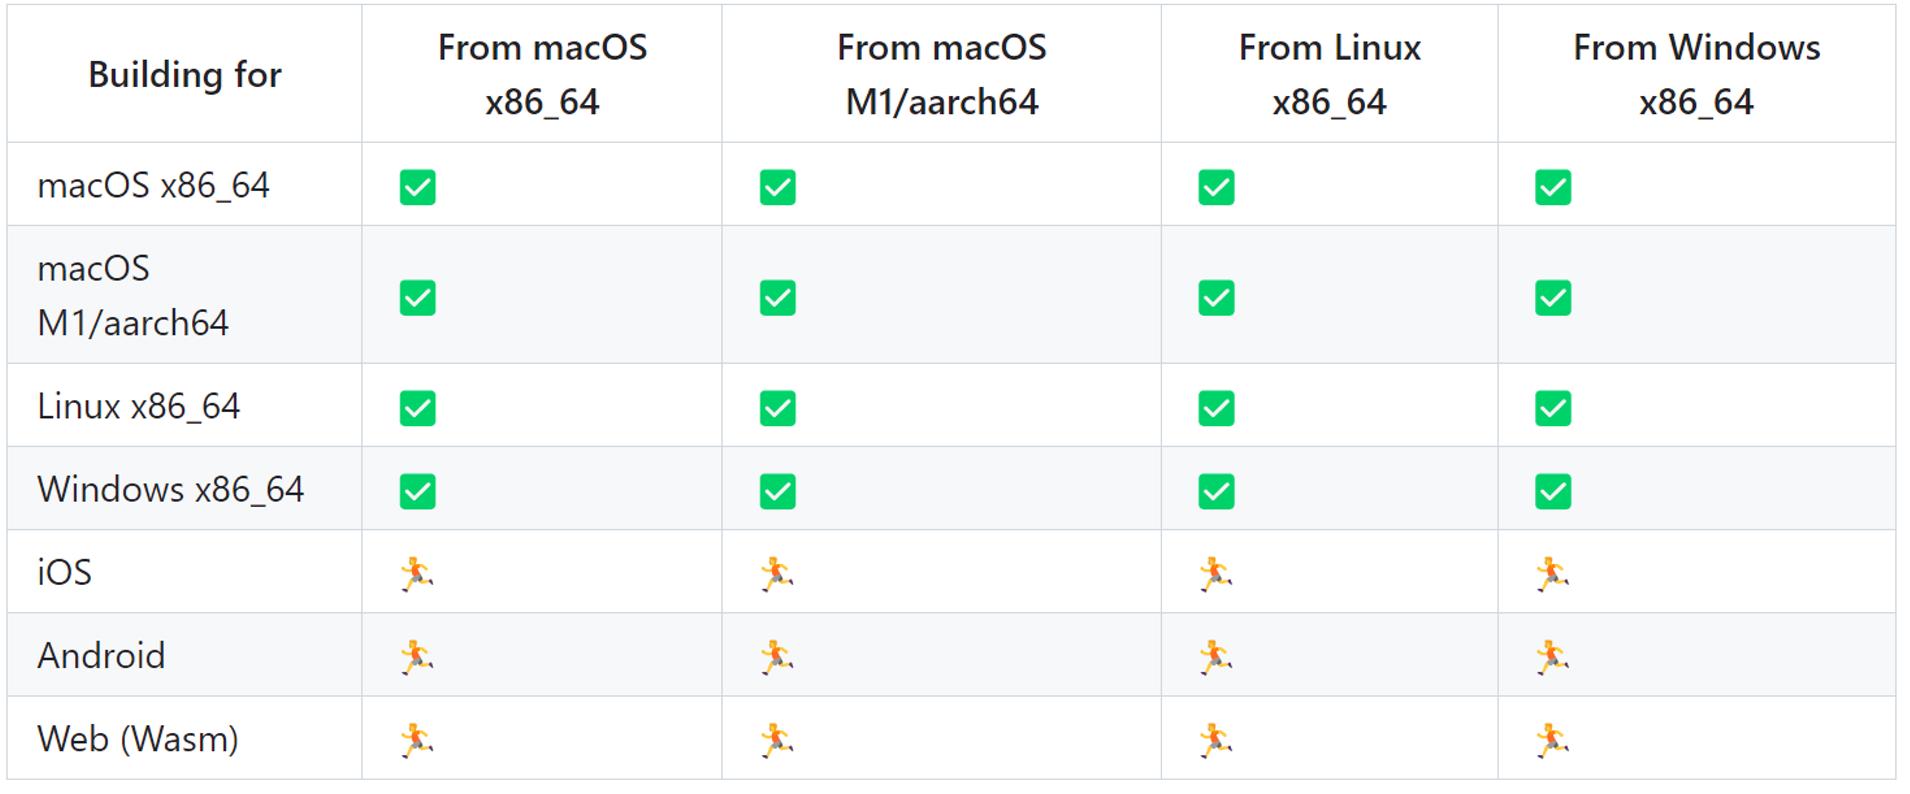Click the running icon for Web (Wasm) from Windows x86_64
Image resolution: width=1910 pixels, height=794 pixels.
click(1553, 740)
